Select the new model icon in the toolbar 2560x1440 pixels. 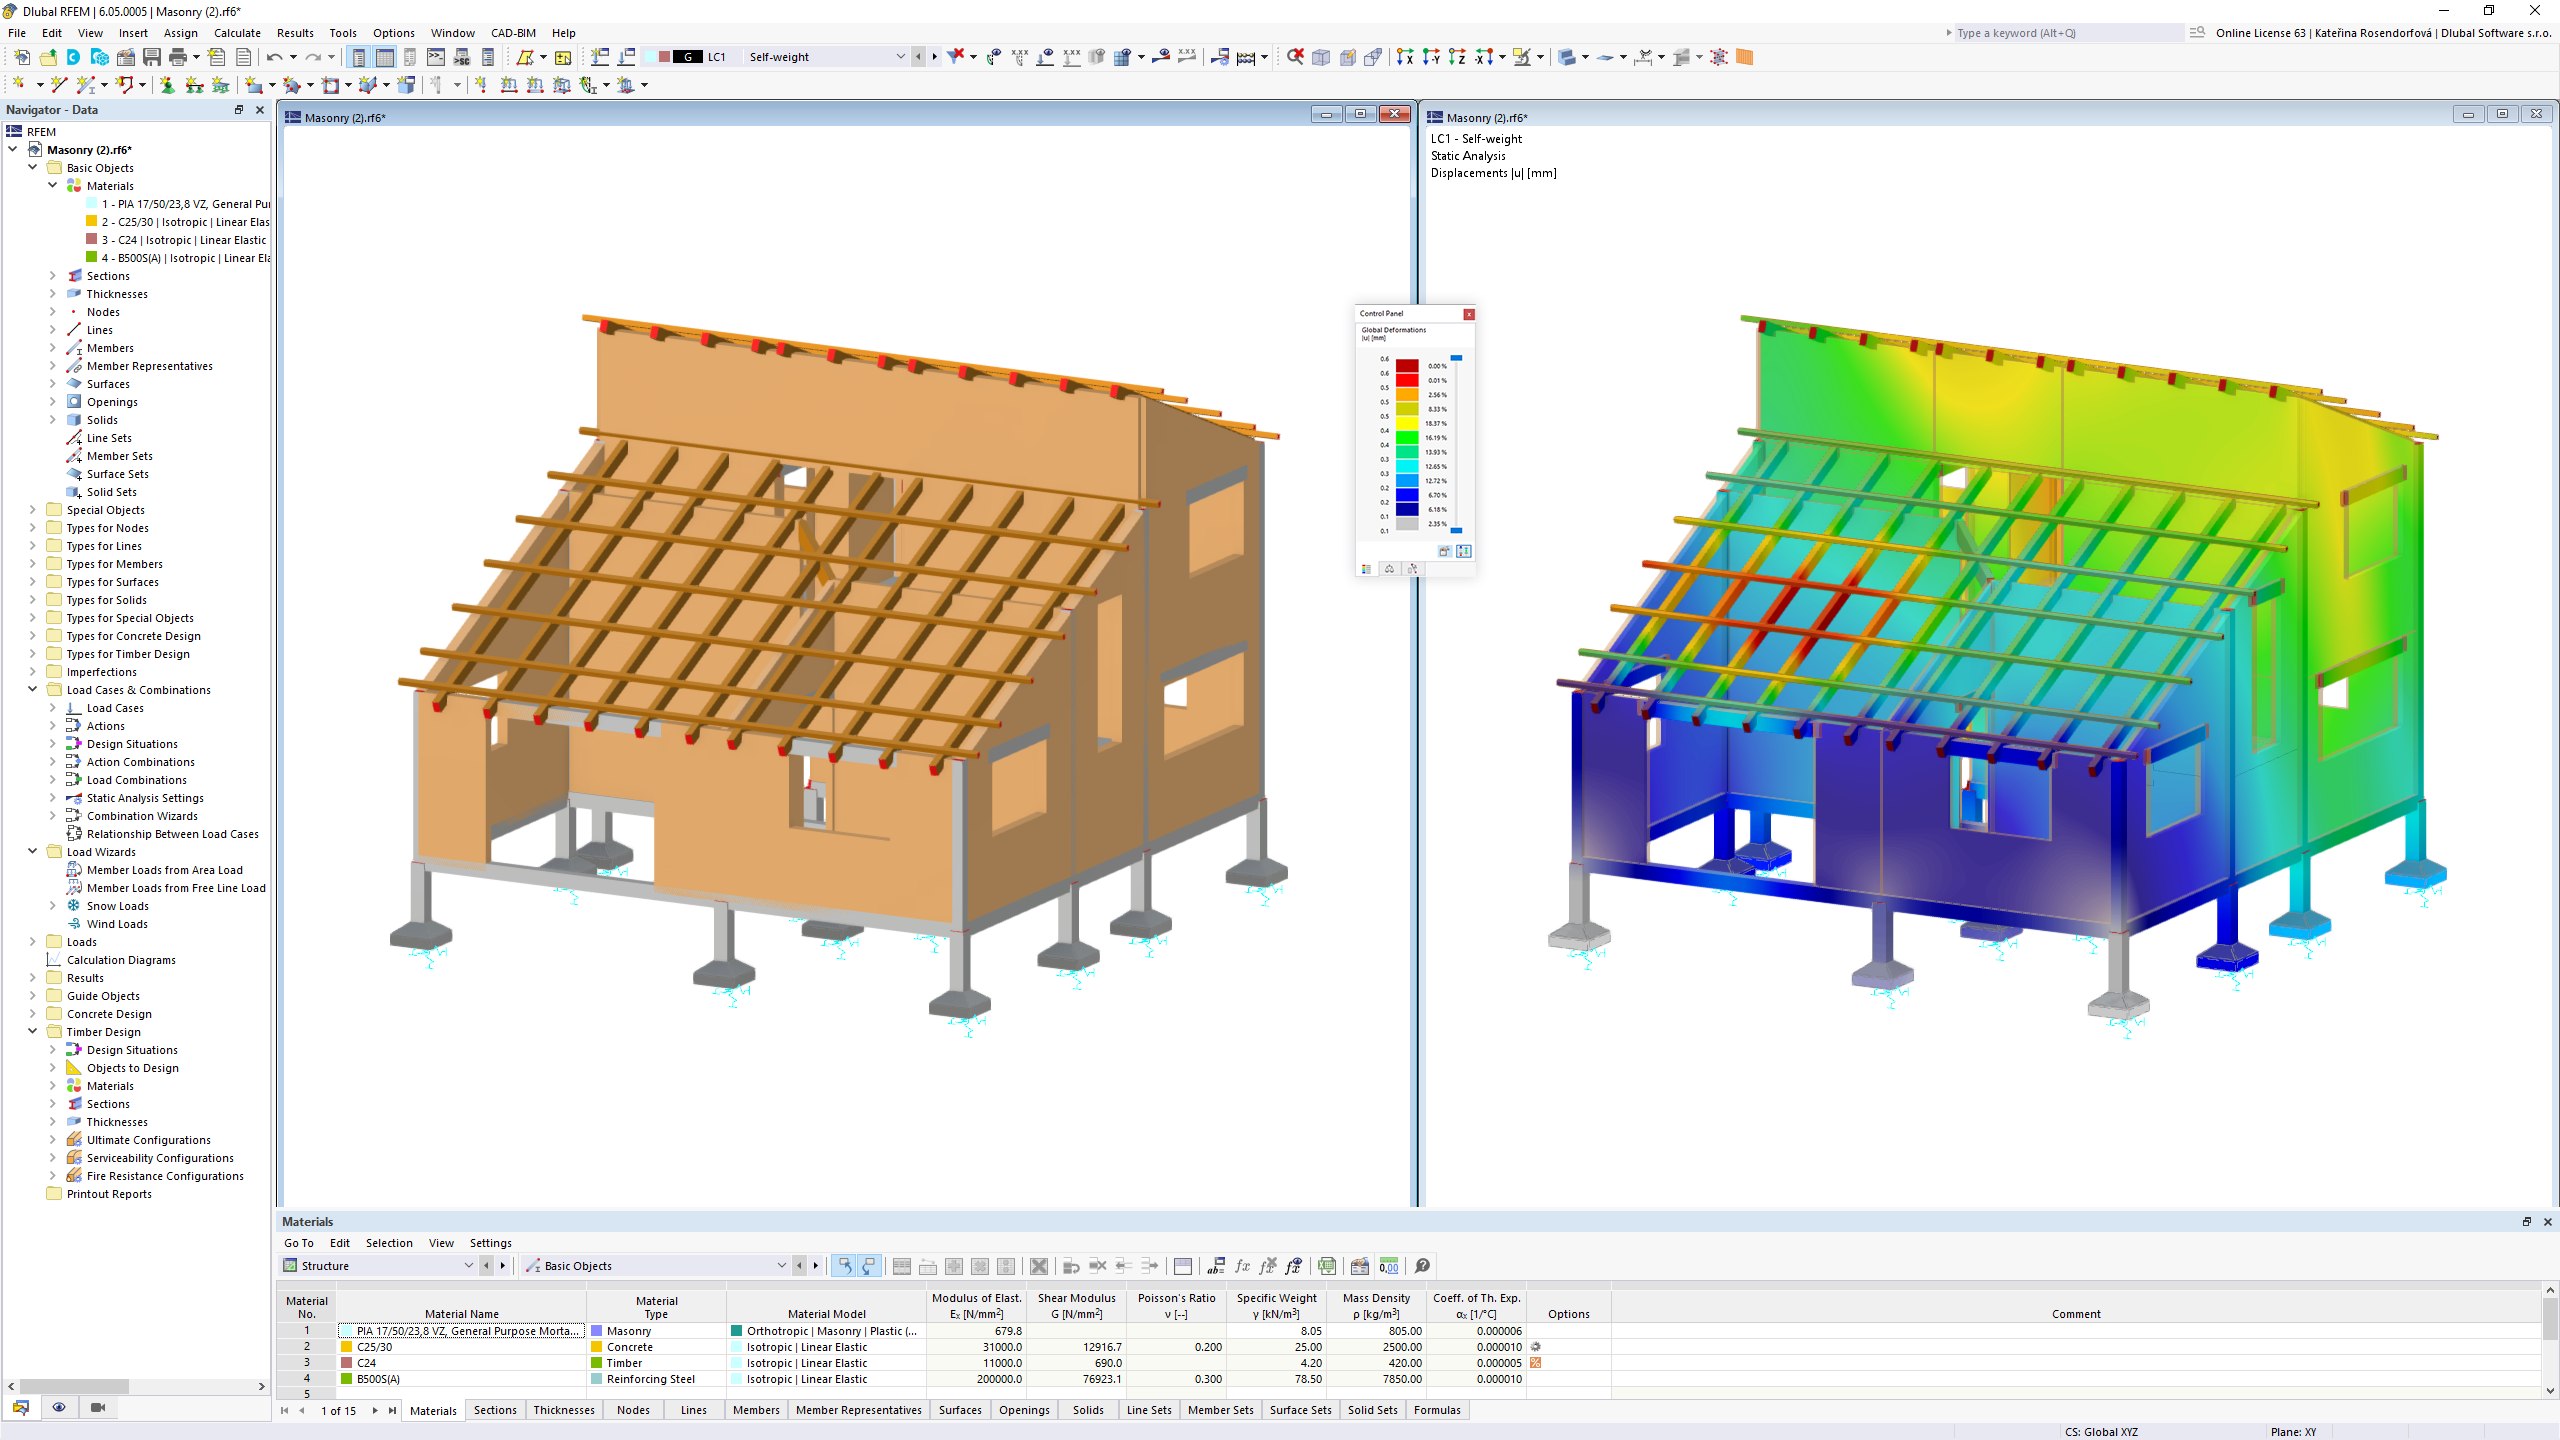click(22, 57)
